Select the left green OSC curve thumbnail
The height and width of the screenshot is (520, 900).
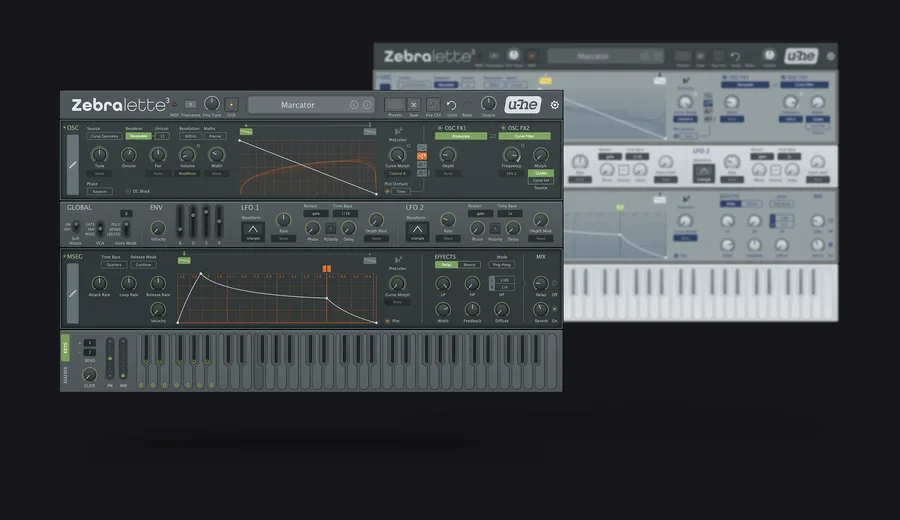[246, 131]
